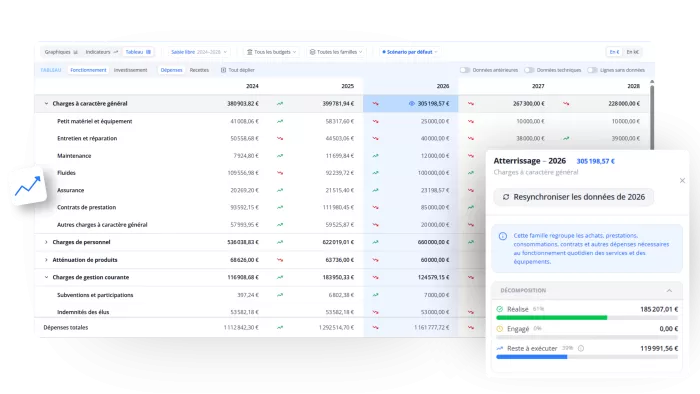Open the Tous les budgets dropdown

[x=271, y=52]
